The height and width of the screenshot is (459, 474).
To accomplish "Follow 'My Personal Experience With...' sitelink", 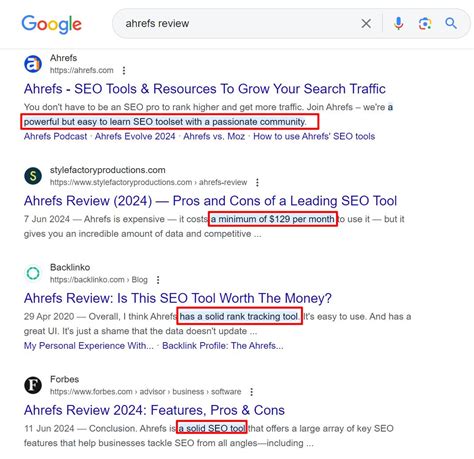I will point(89,346).
